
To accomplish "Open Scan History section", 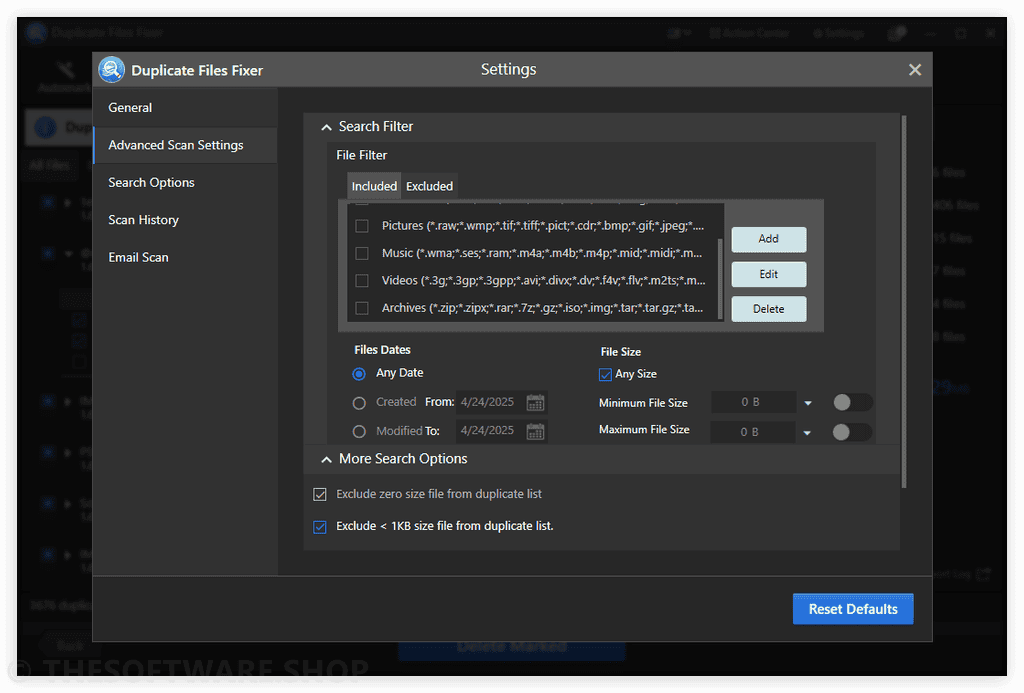I will pyautogui.click(x=185, y=219).
